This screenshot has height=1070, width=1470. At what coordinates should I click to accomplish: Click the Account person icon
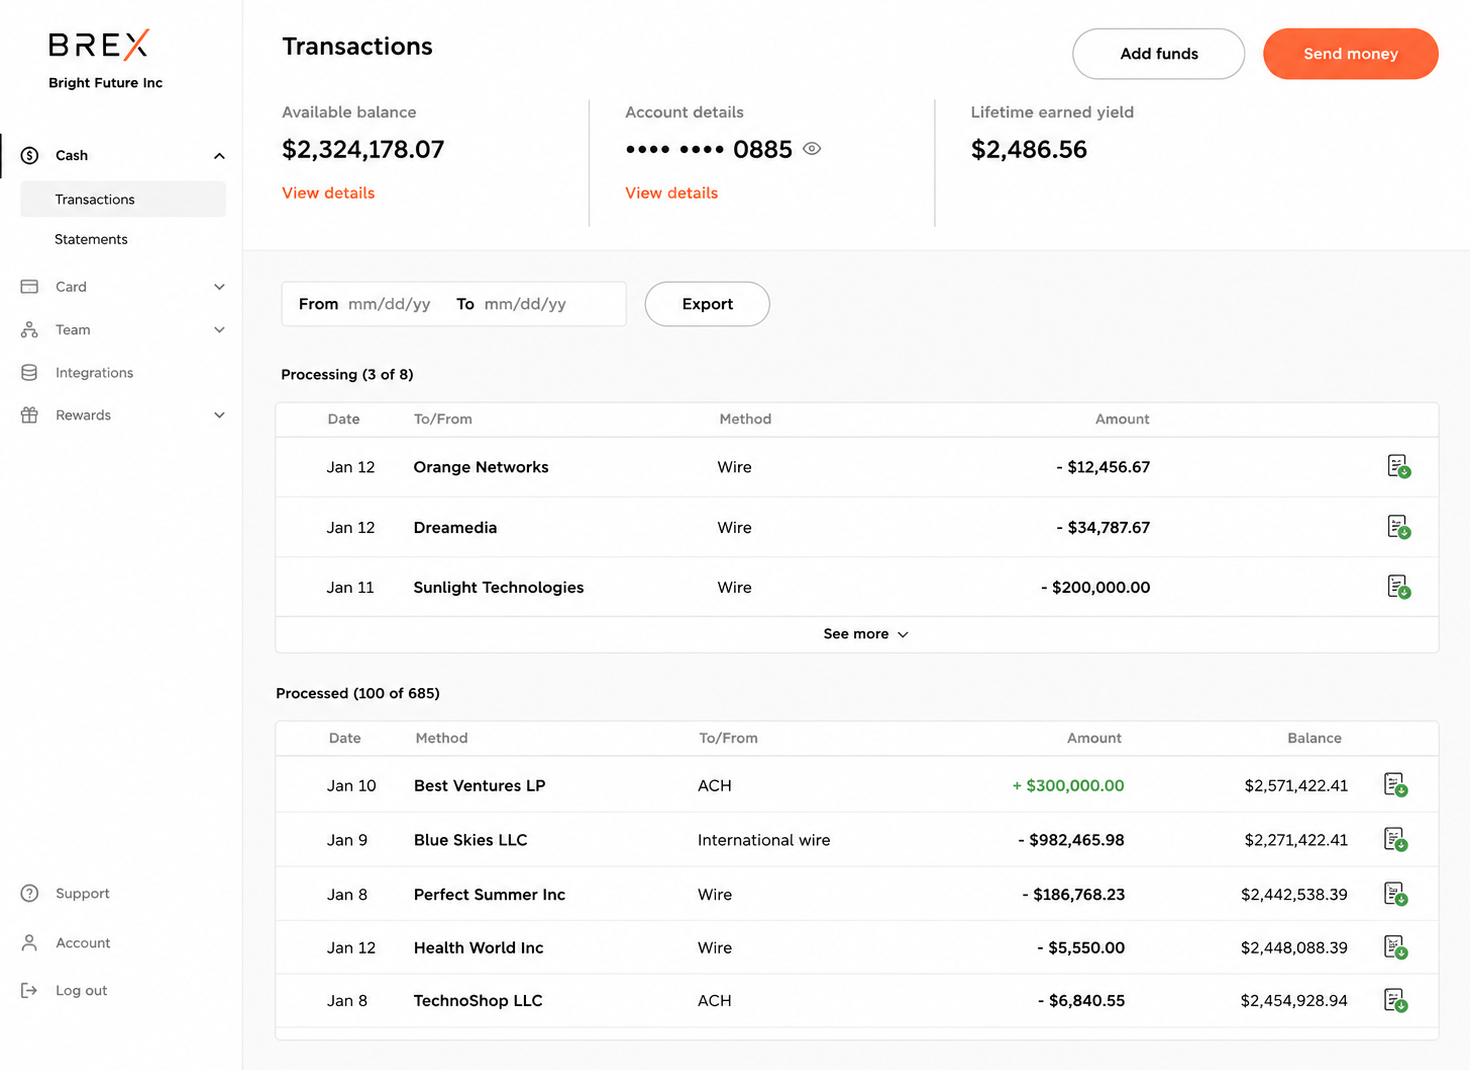coord(30,943)
